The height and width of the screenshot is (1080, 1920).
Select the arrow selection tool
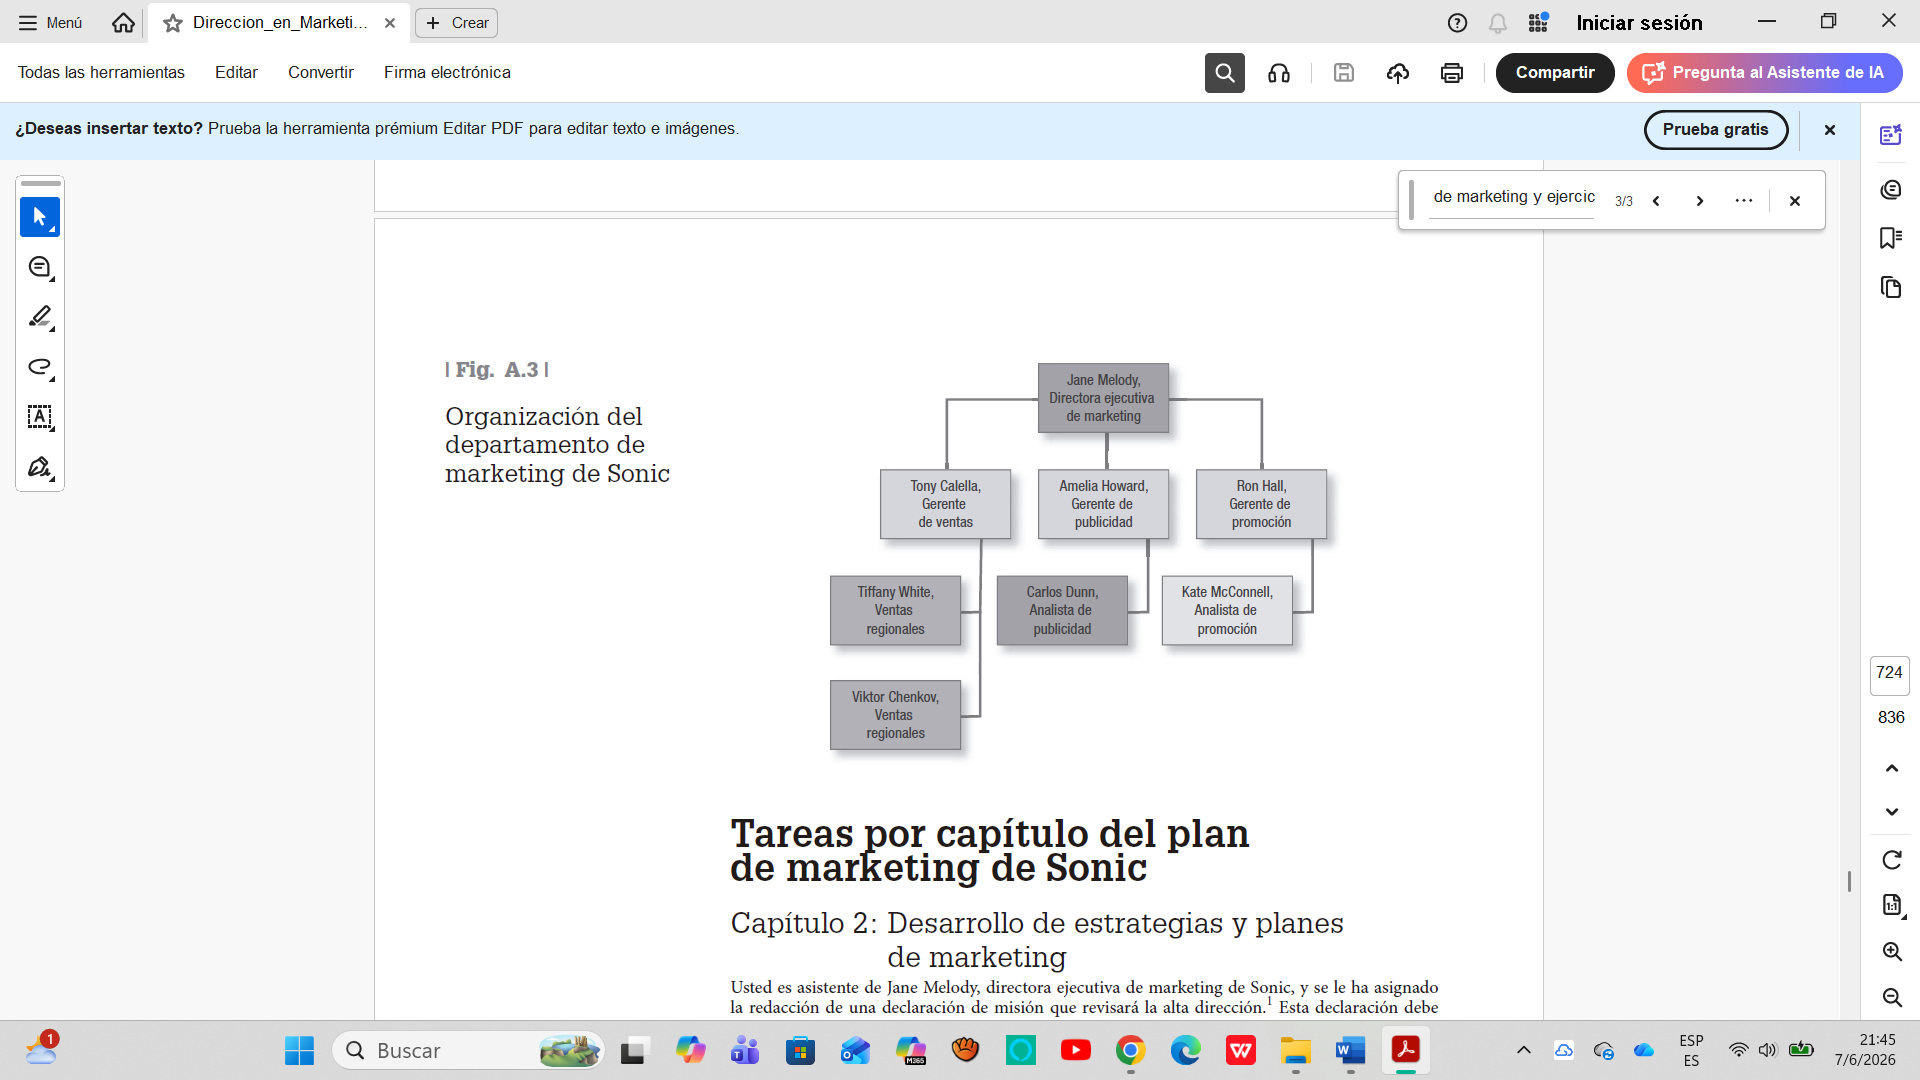point(40,217)
